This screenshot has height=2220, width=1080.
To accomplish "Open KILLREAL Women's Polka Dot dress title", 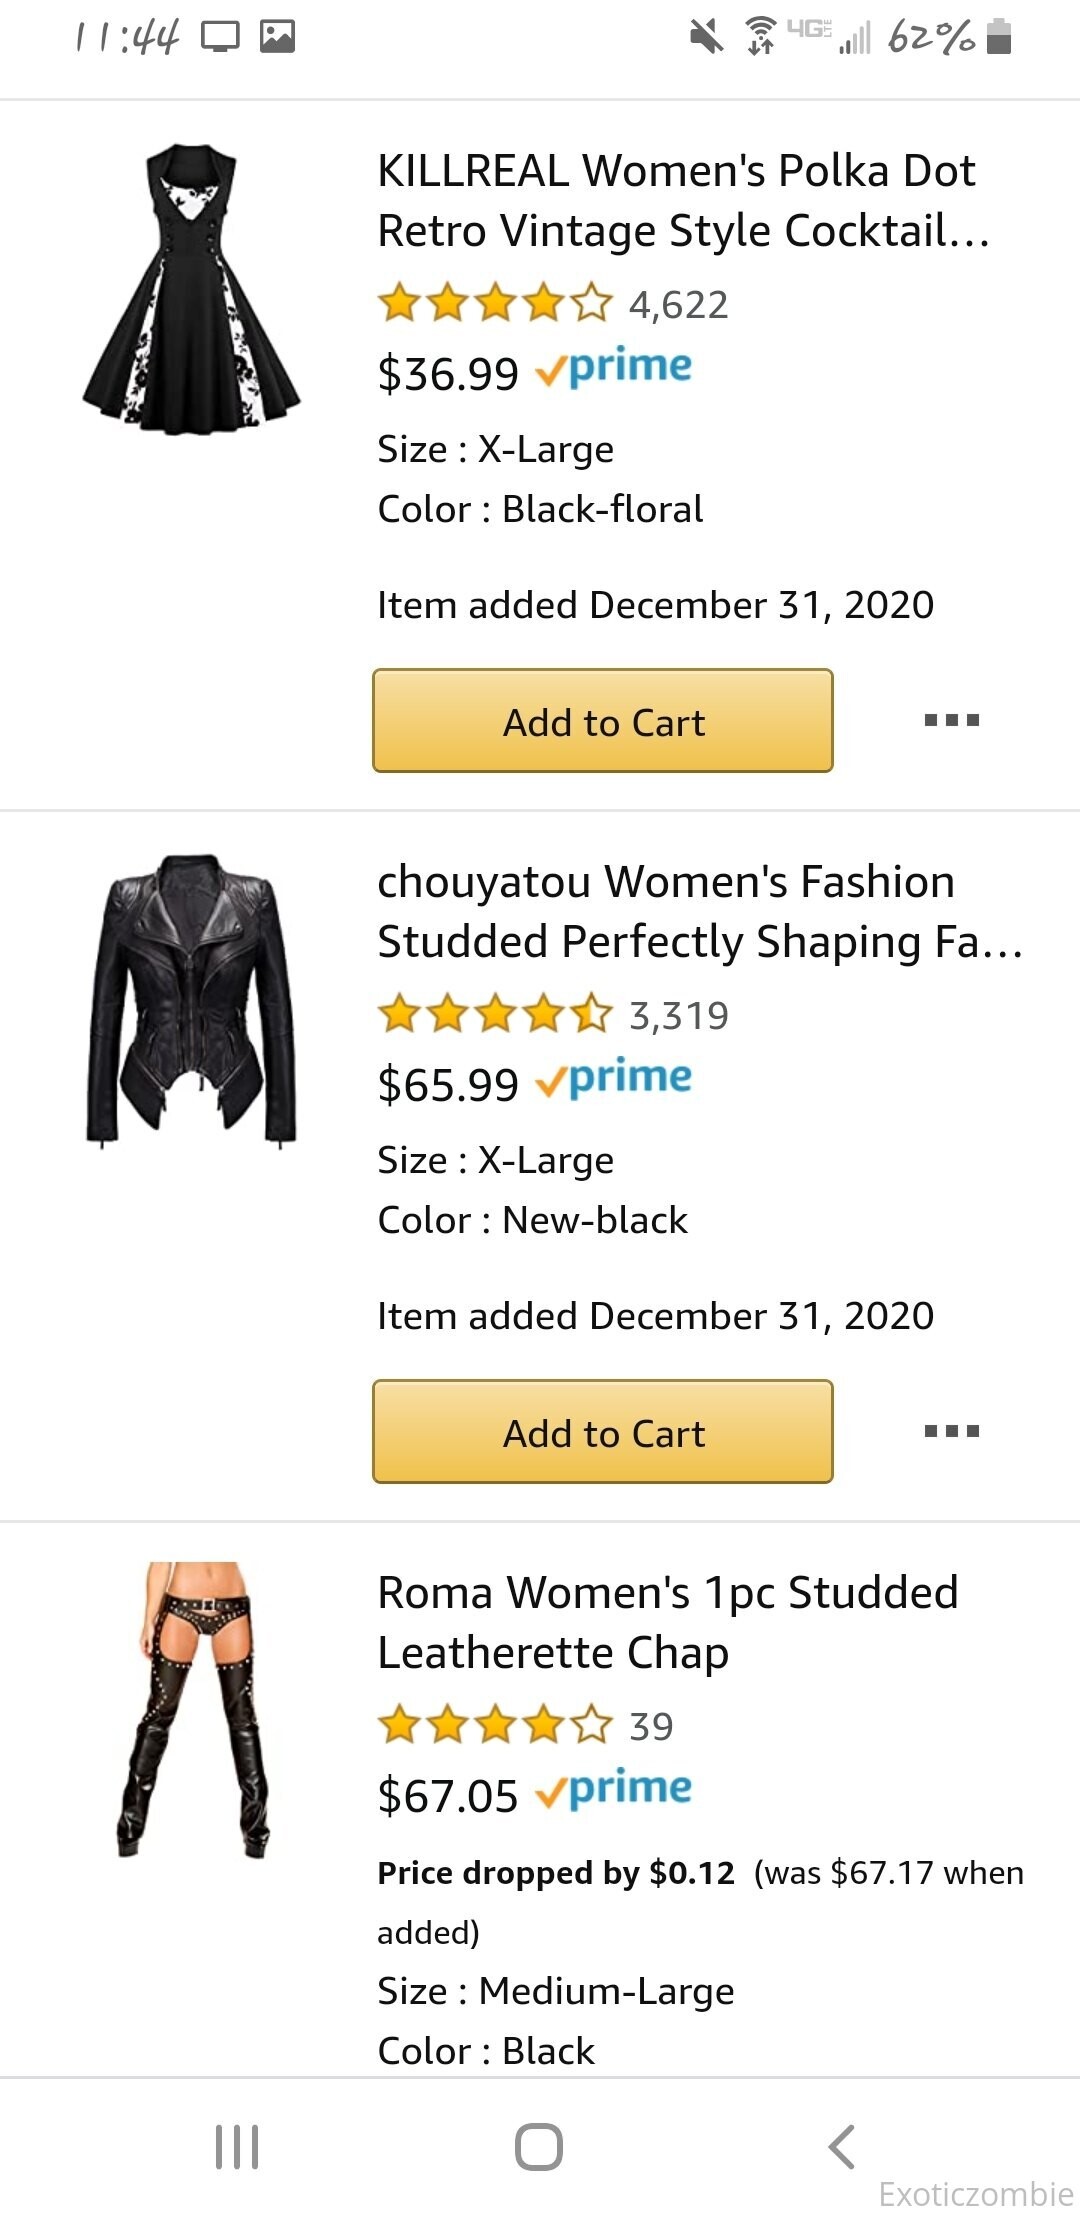I will point(683,201).
